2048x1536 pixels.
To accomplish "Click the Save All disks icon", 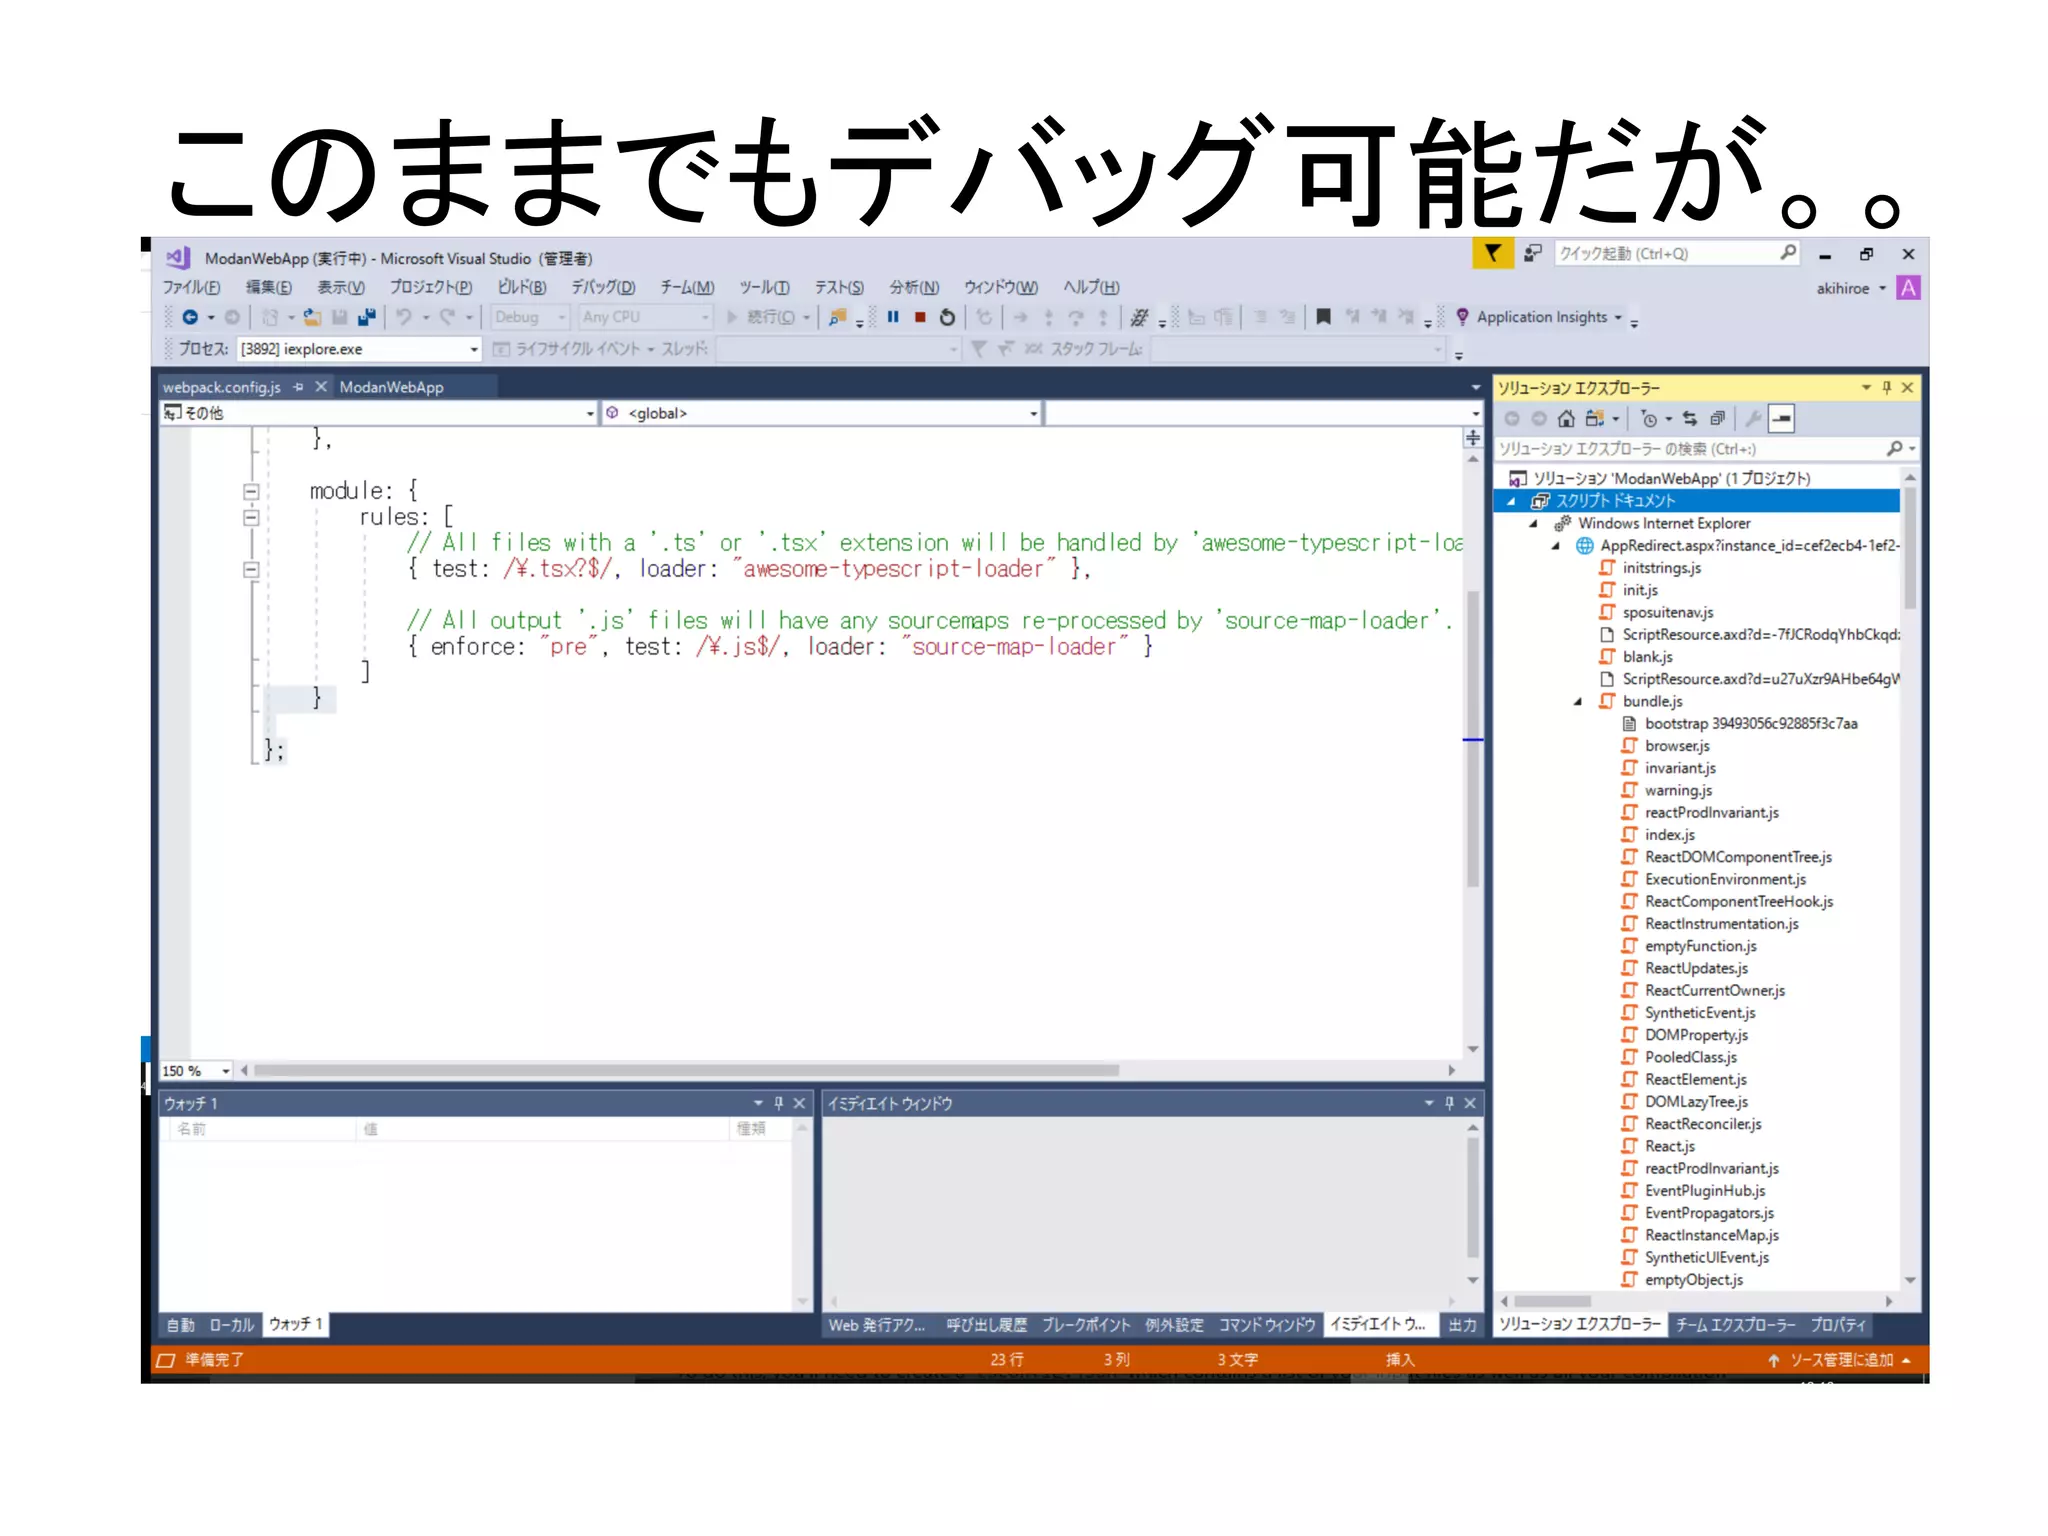I will (x=366, y=317).
